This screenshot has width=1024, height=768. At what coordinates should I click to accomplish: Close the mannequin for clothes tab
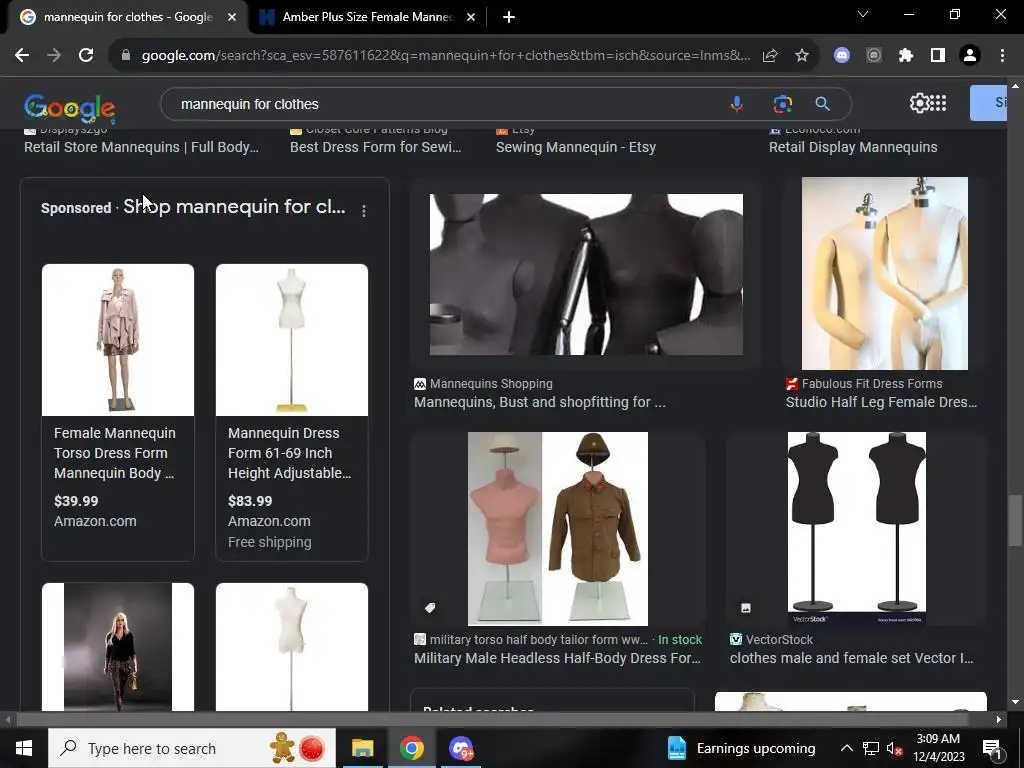coord(232,17)
